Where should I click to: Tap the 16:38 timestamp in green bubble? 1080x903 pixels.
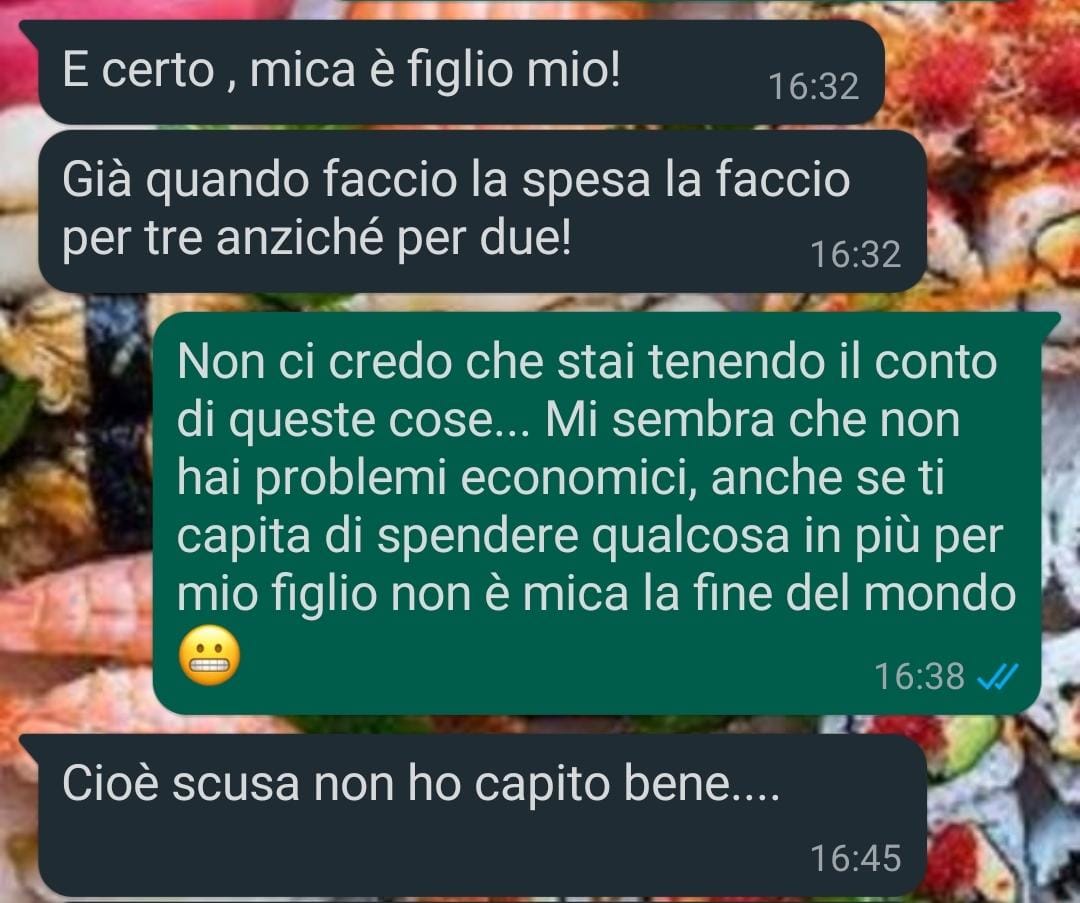pos(920,676)
